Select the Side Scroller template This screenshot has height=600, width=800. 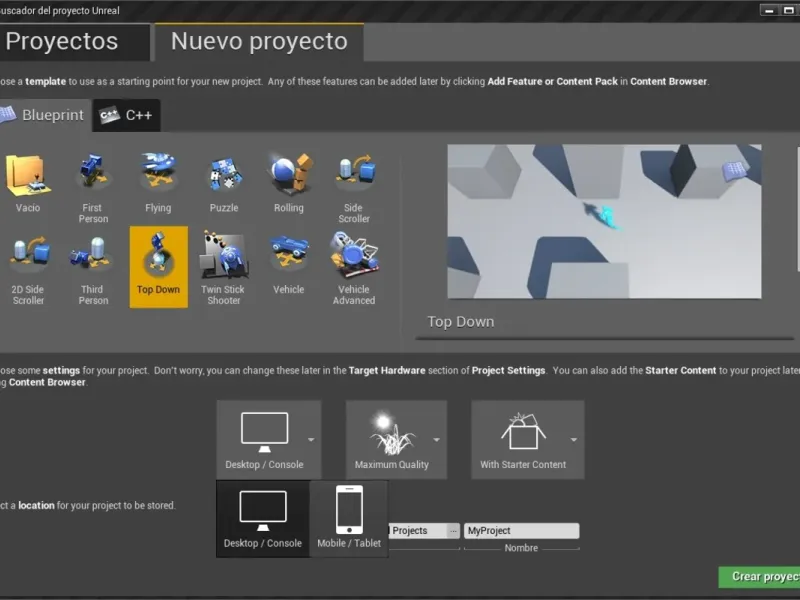click(354, 187)
